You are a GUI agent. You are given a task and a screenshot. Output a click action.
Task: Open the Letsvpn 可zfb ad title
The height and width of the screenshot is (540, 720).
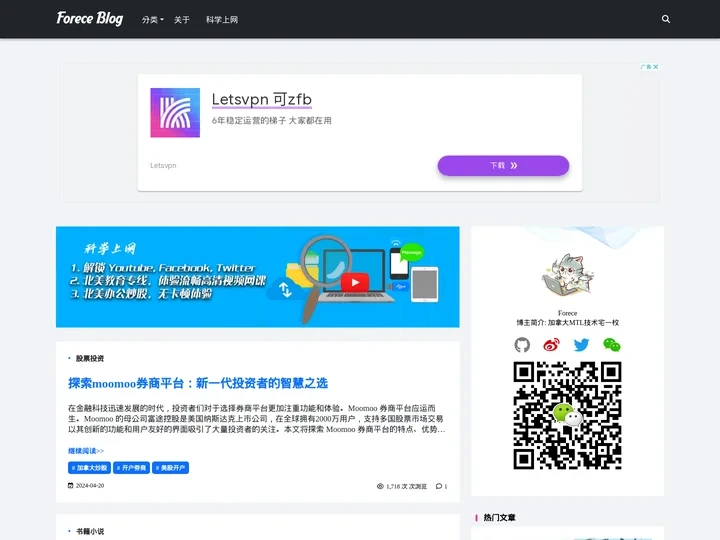[x=262, y=99]
